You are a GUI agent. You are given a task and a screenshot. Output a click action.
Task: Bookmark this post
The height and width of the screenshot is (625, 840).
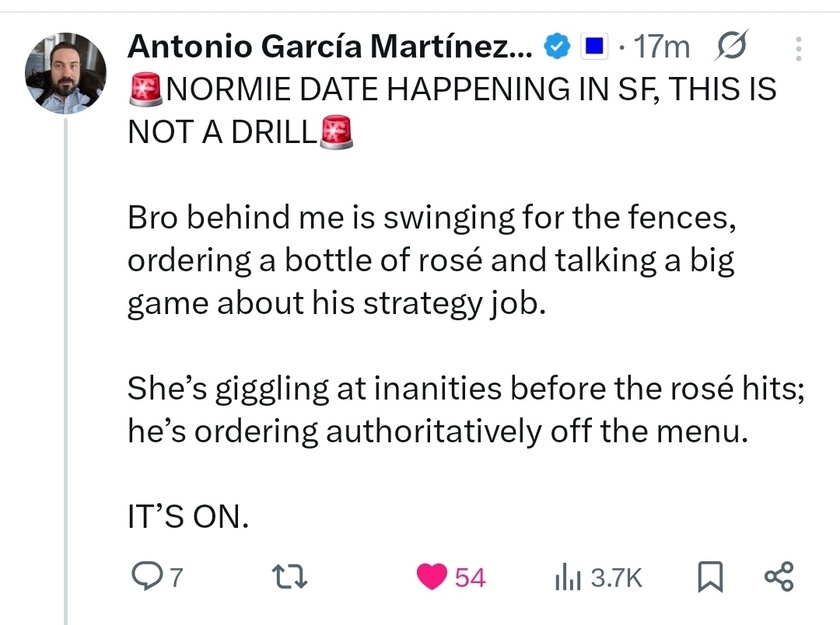coord(708,576)
